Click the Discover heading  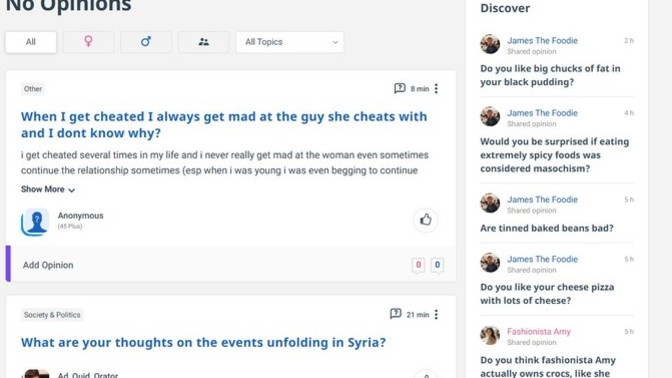pyautogui.click(x=505, y=8)
